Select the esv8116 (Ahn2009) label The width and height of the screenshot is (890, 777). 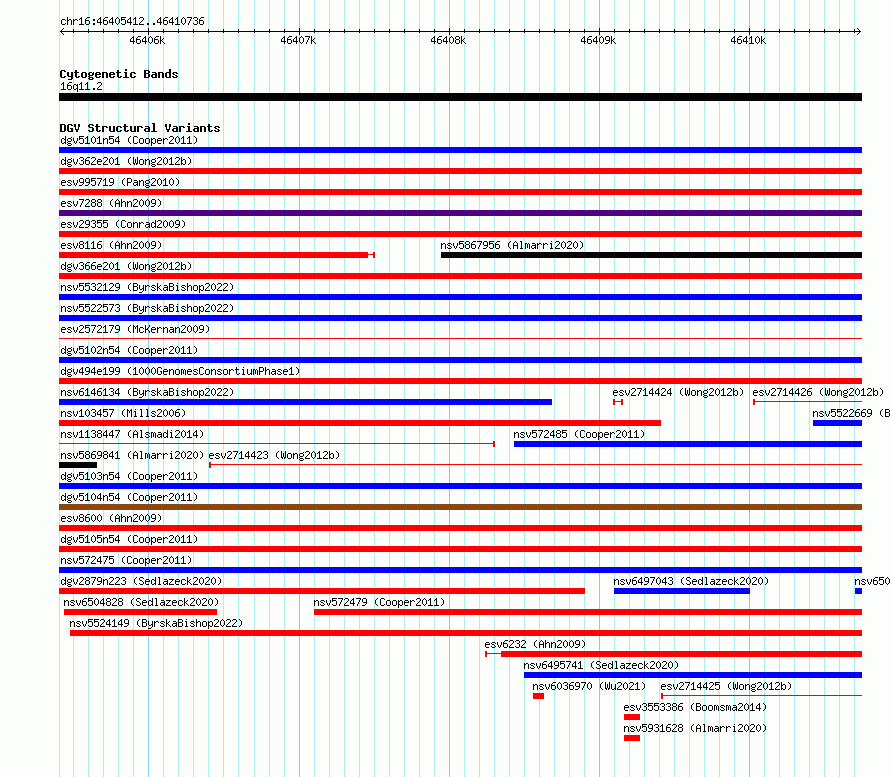(x=111, y=245)
